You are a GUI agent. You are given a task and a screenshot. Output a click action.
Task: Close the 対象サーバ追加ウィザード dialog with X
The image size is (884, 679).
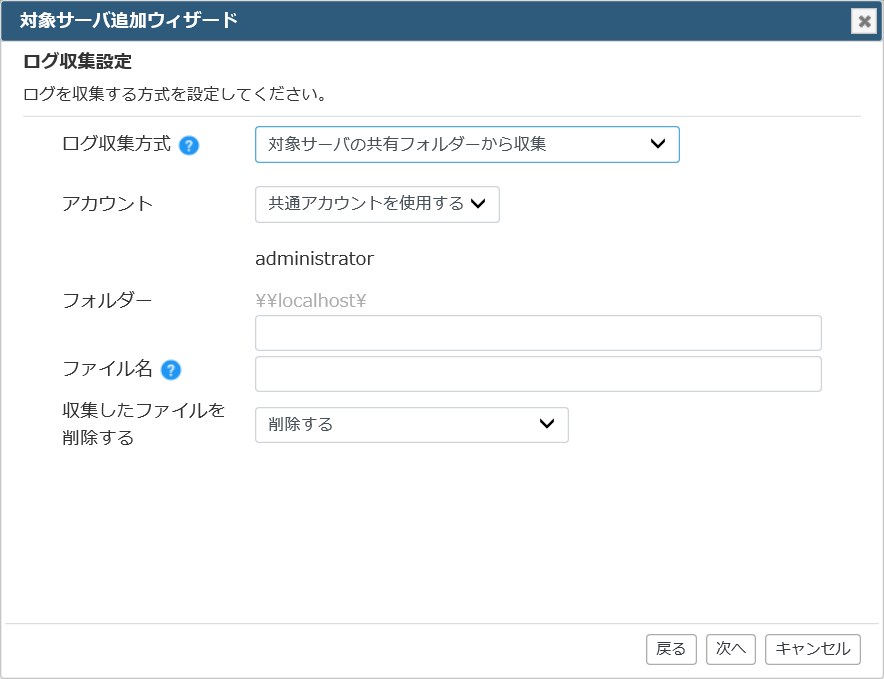[864, 21]
